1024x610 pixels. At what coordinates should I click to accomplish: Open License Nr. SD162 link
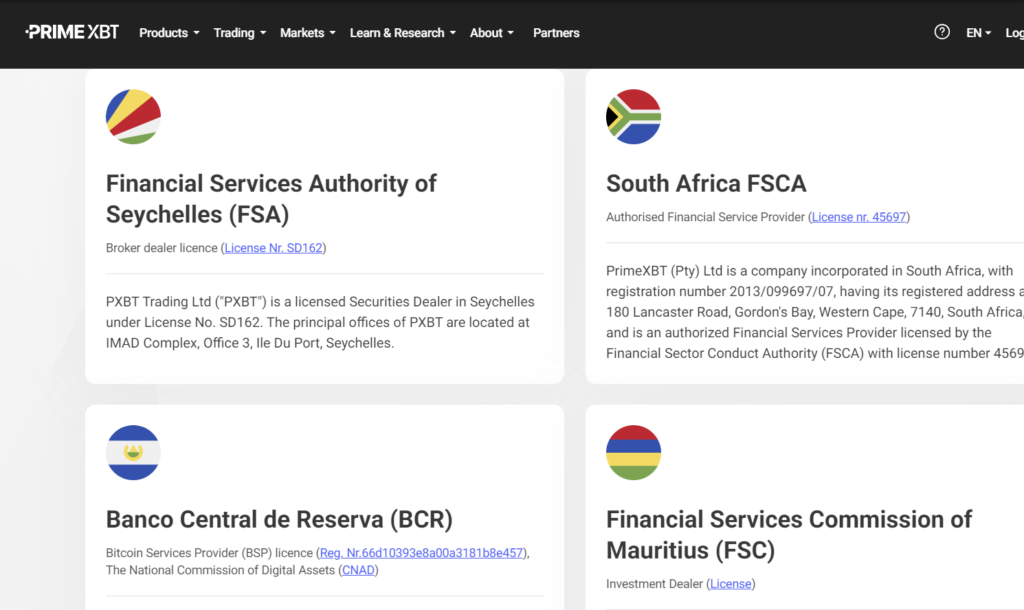[274, 248]
